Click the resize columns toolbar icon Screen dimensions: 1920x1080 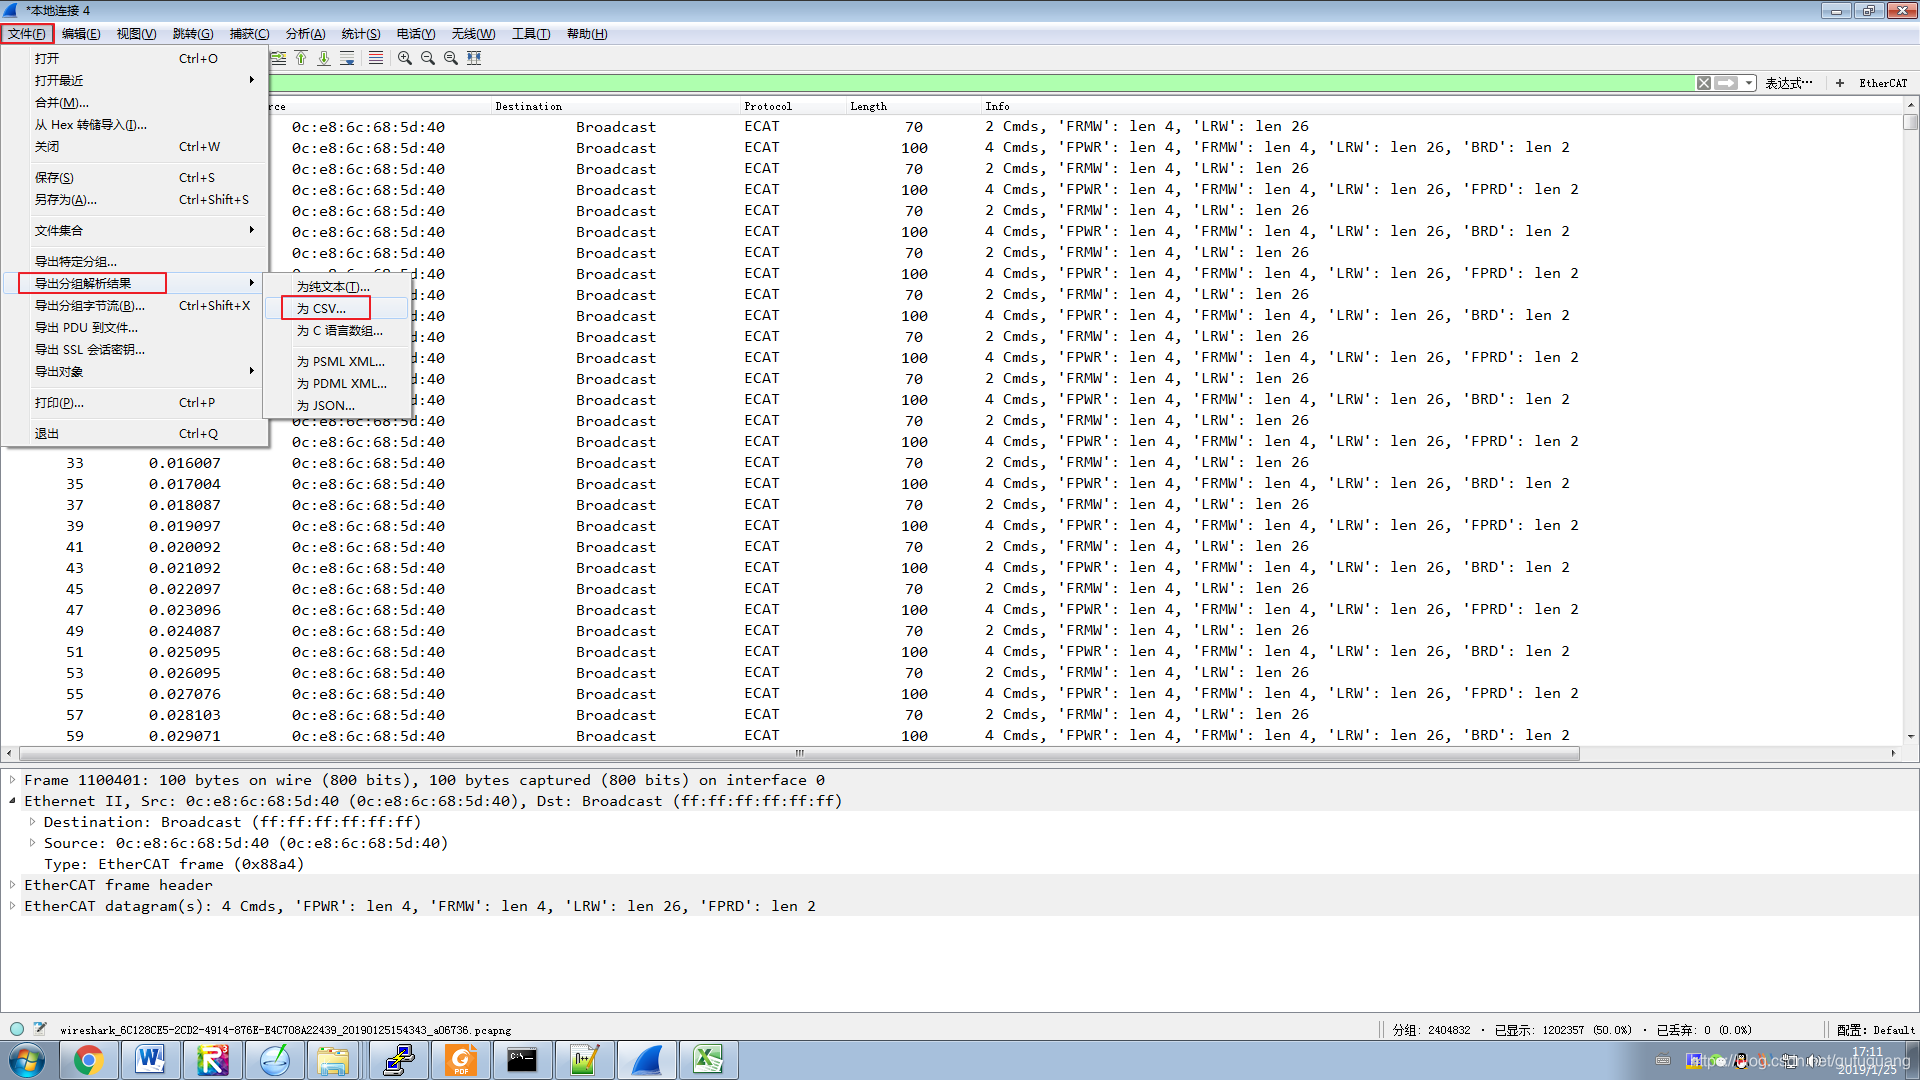[474, 58]
